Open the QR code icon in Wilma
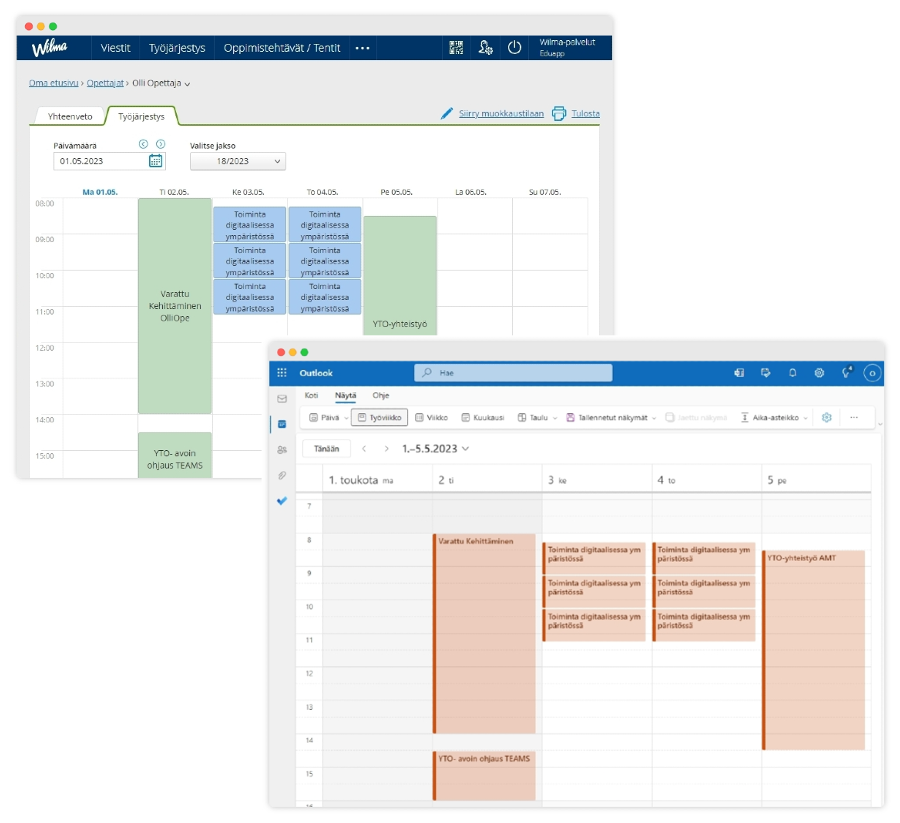This screenshot has width=900, height=823. coord(456,48)
